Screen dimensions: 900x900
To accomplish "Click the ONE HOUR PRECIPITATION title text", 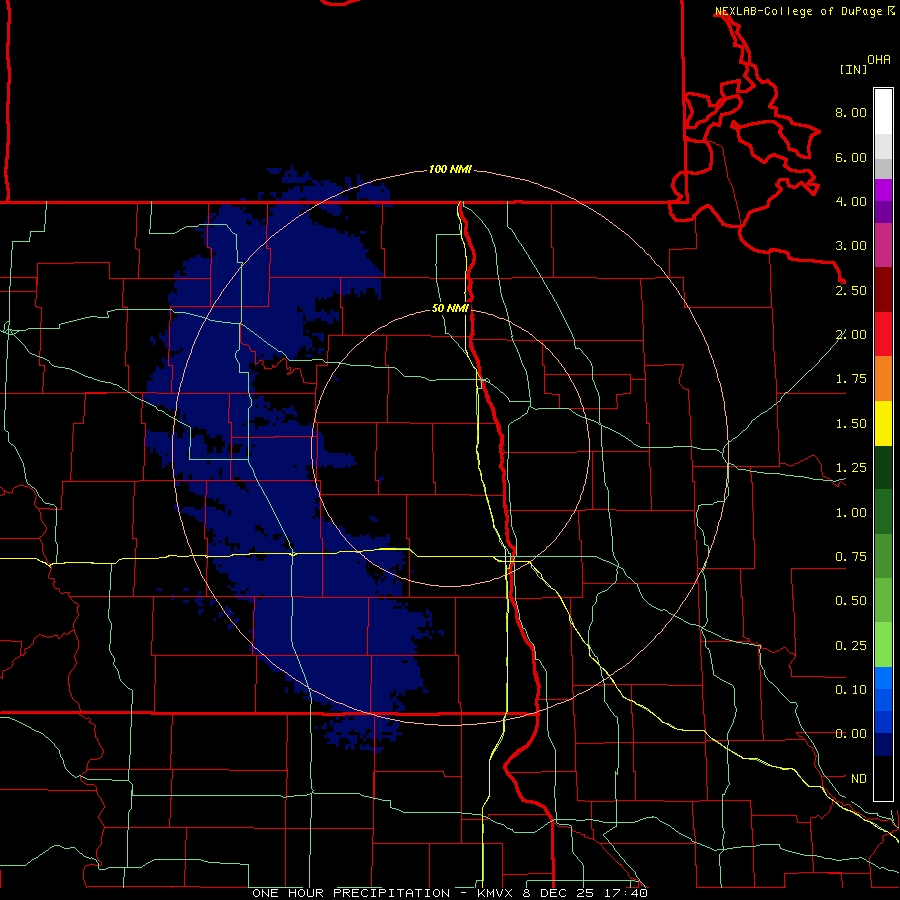I will (351, 893).
